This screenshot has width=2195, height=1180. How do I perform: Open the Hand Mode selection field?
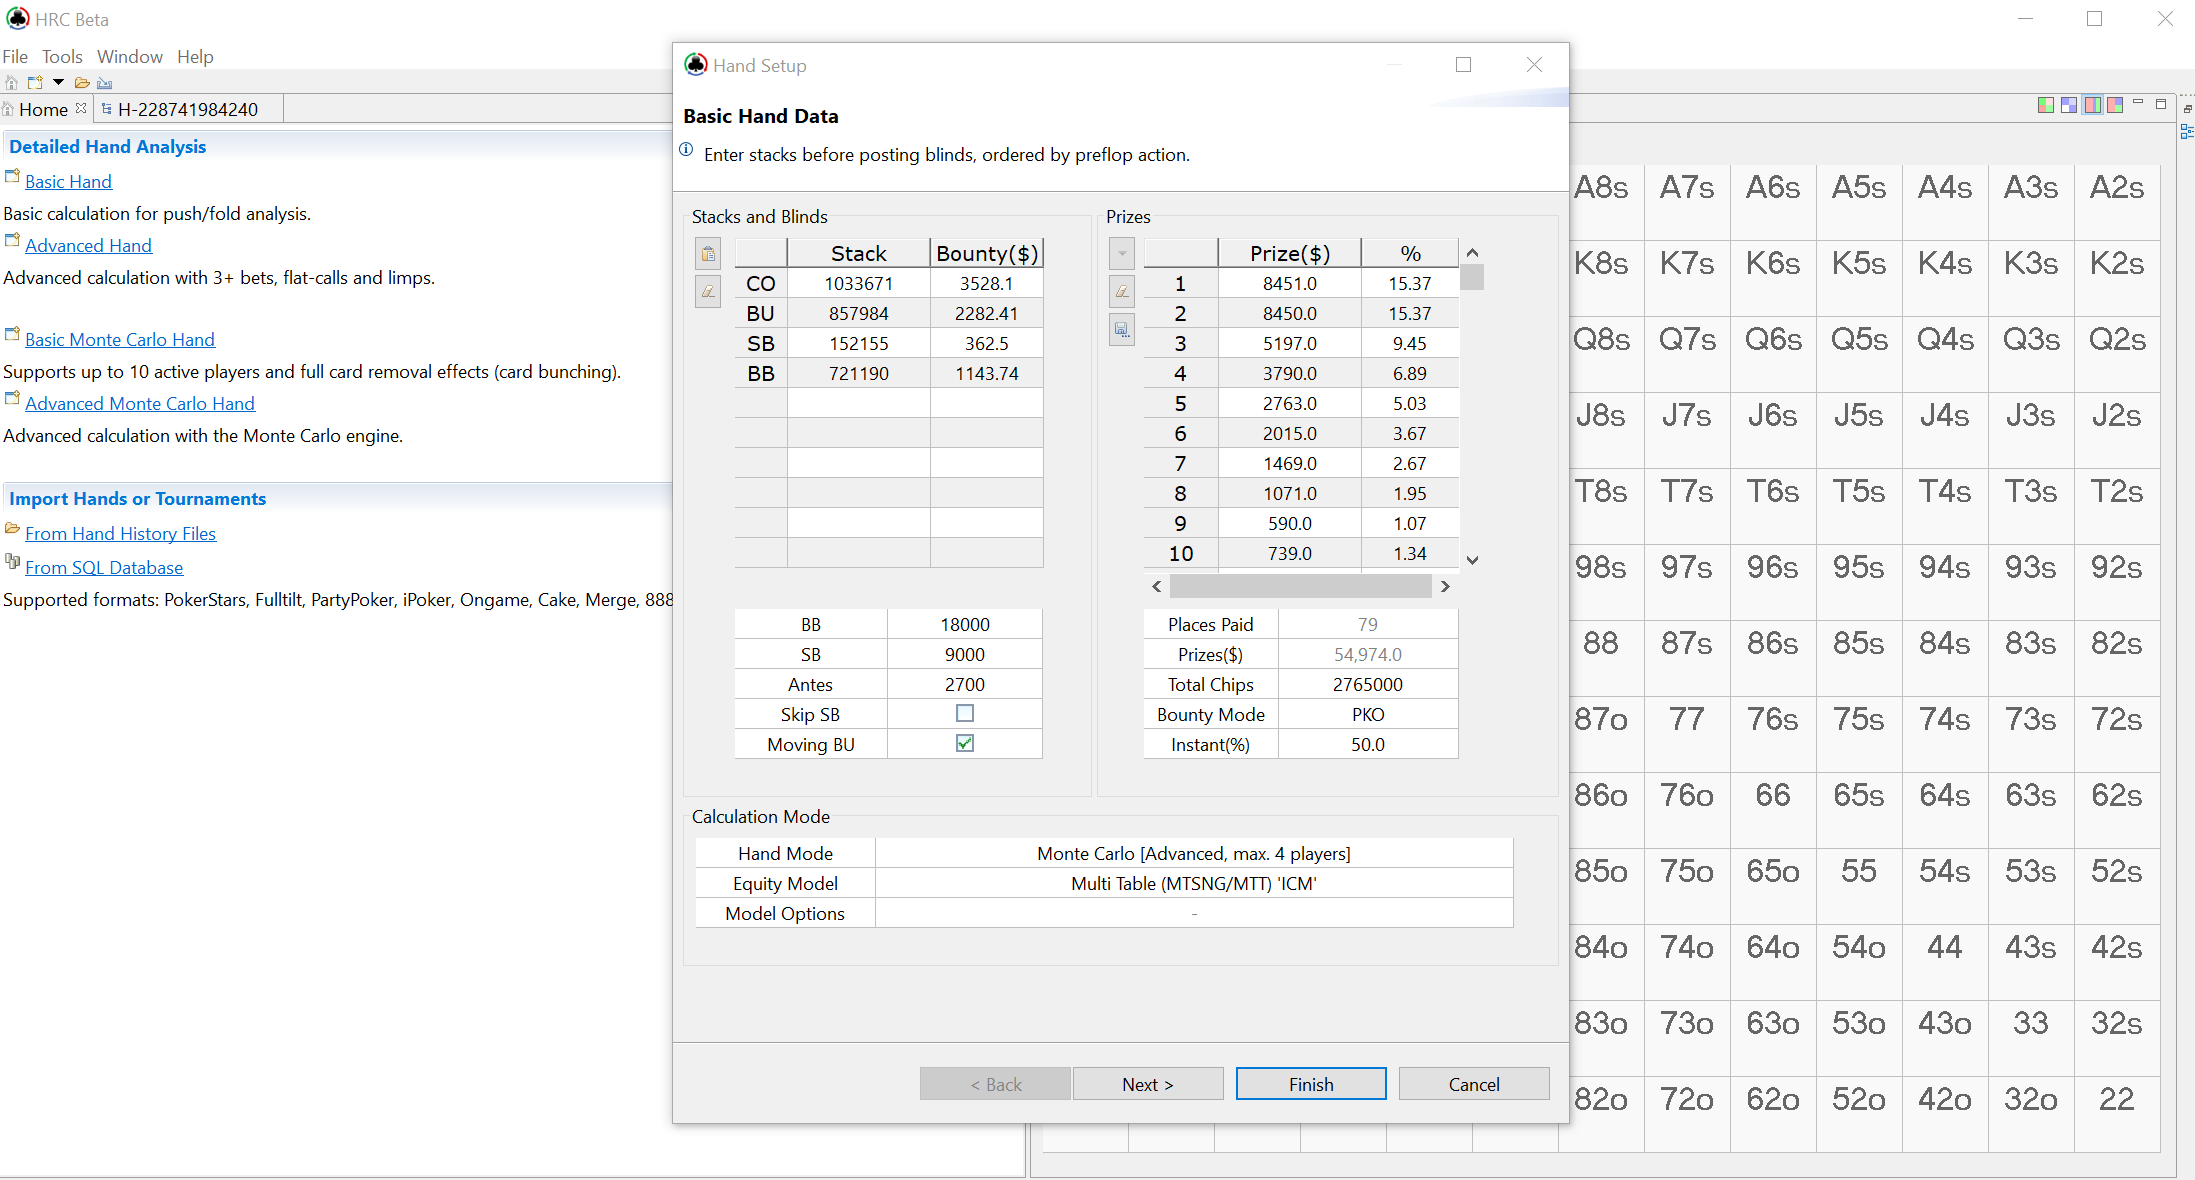(1193, 854)
